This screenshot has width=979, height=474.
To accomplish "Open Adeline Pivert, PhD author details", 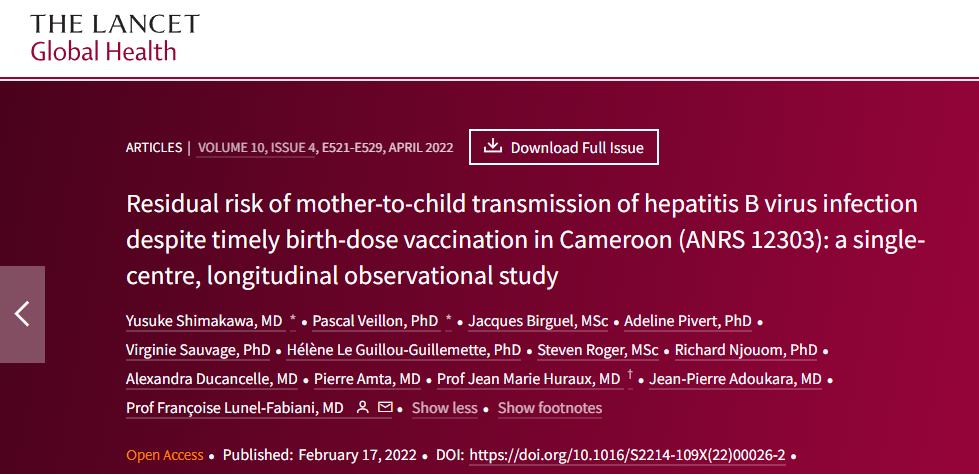I will click(687, 322).
